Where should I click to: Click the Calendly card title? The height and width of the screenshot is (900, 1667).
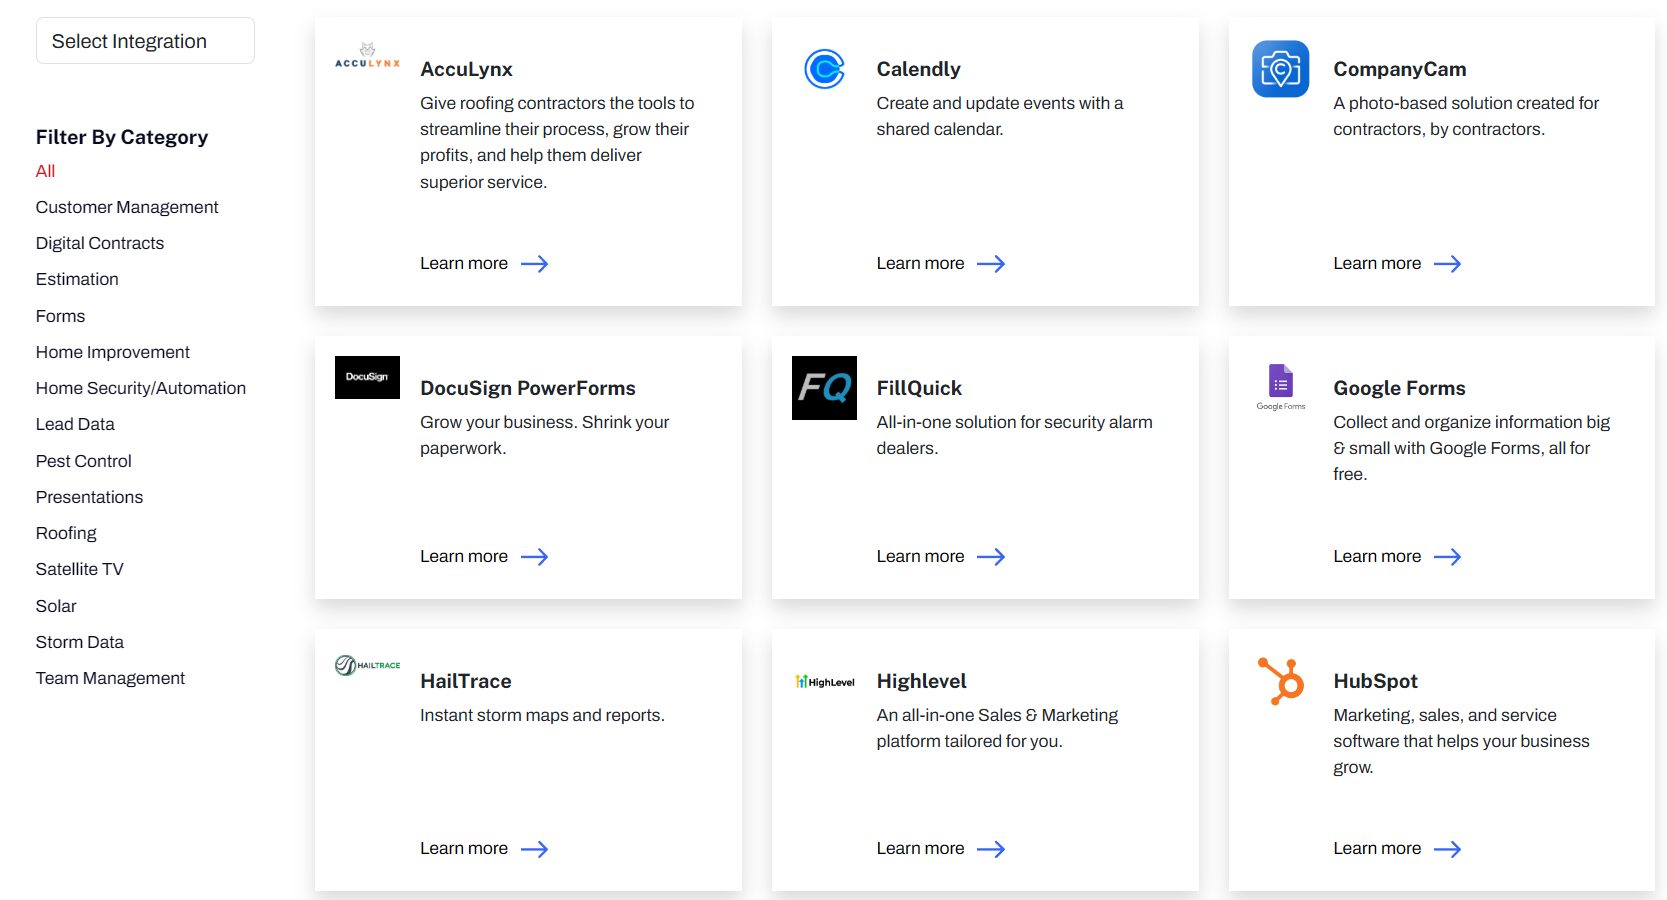click(x=918, y=69)
